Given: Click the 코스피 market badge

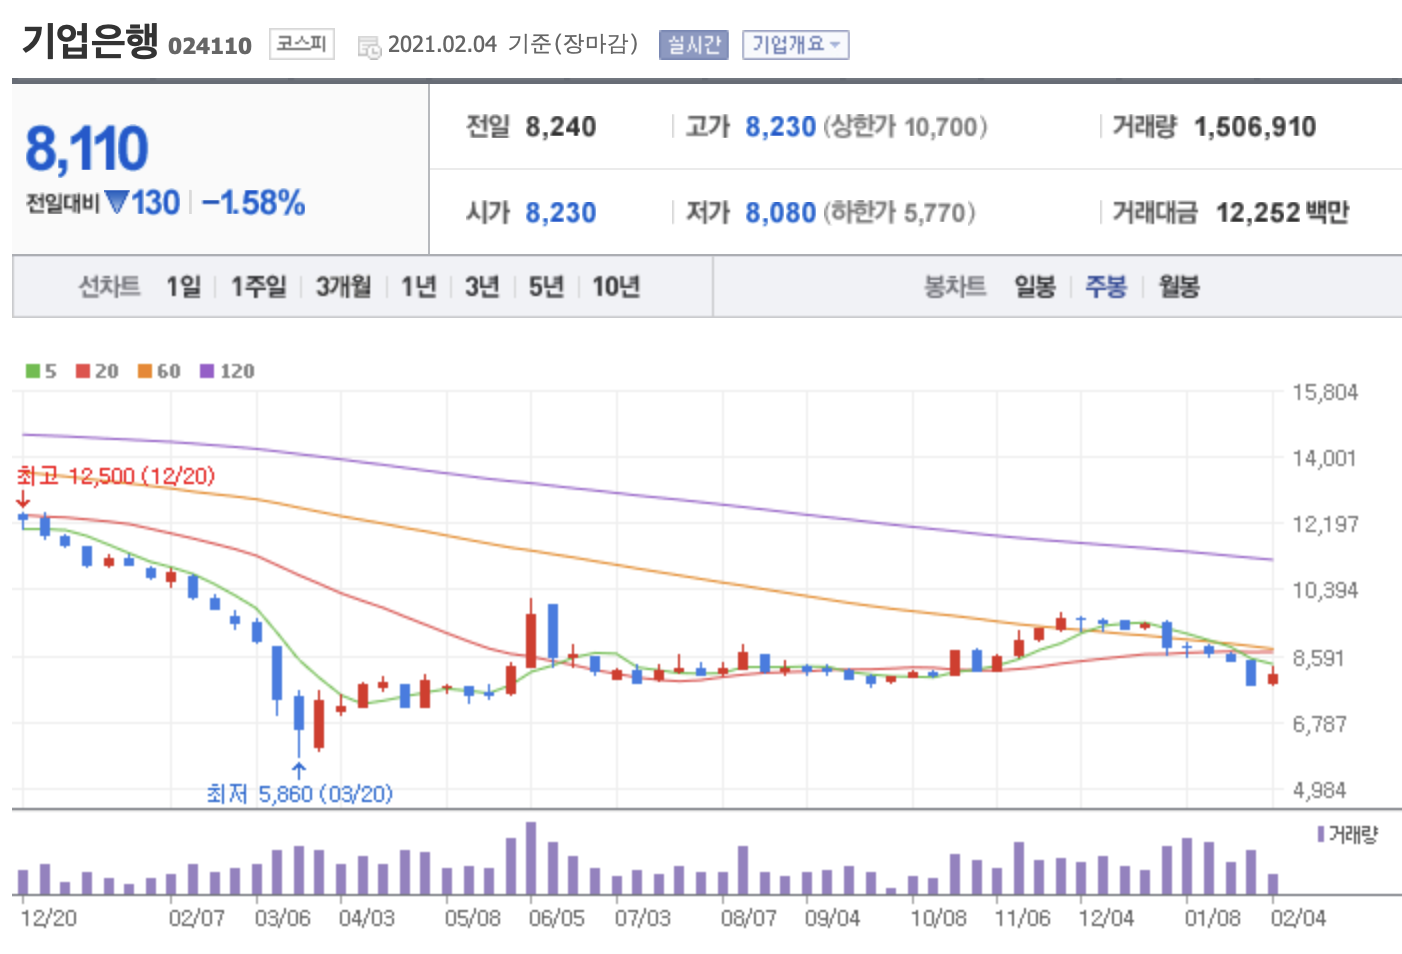Looking at the screenshot, I should pyautogui.click(x=301, y=44).
